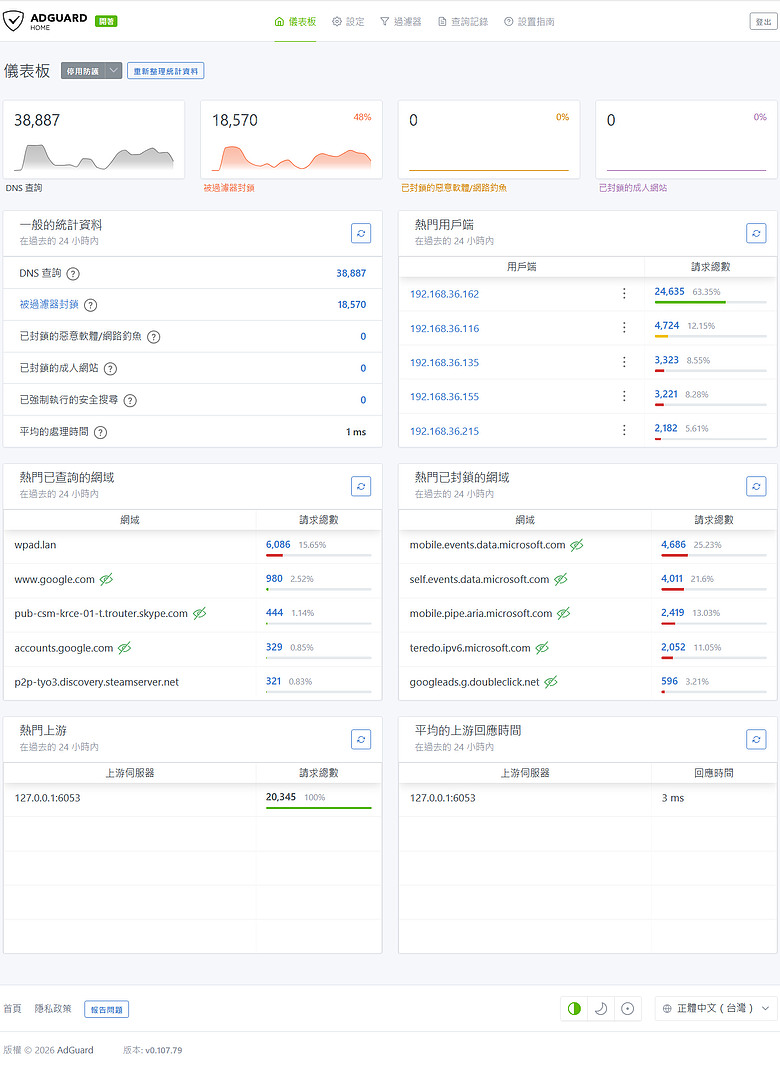
Task: Show help for 已封鎖的成人網站 statistic
Action: pos(110,368)
